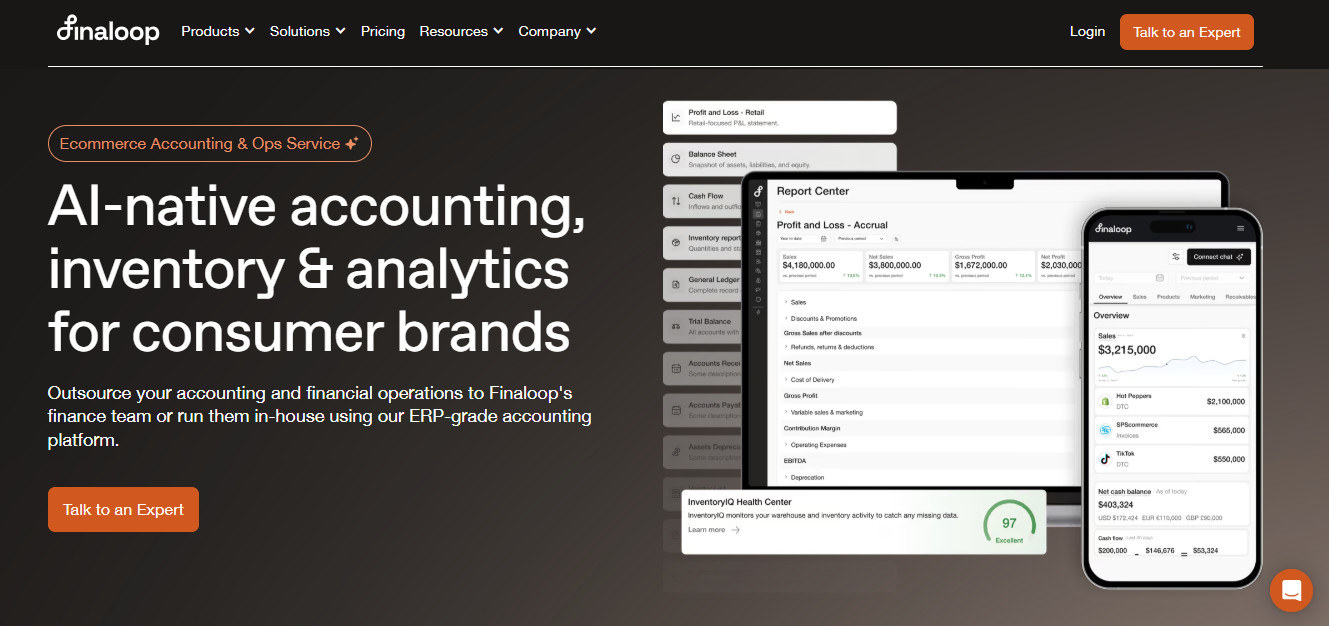Click the Login link
Screen dimensions: 1329x626
click(1087, 31)
